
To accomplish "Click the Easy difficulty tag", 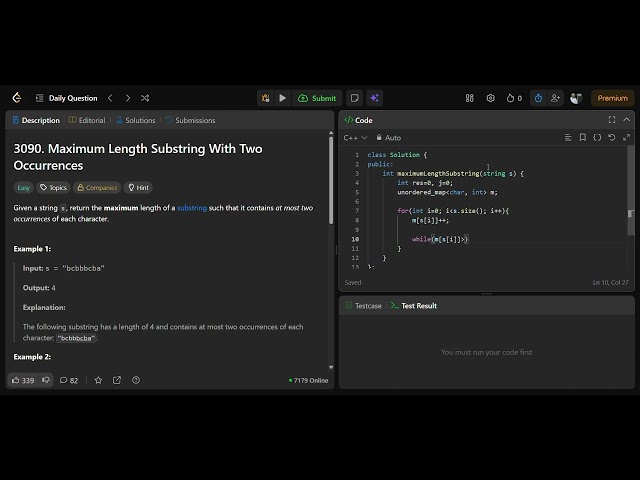I will click(x=24, y=188).
